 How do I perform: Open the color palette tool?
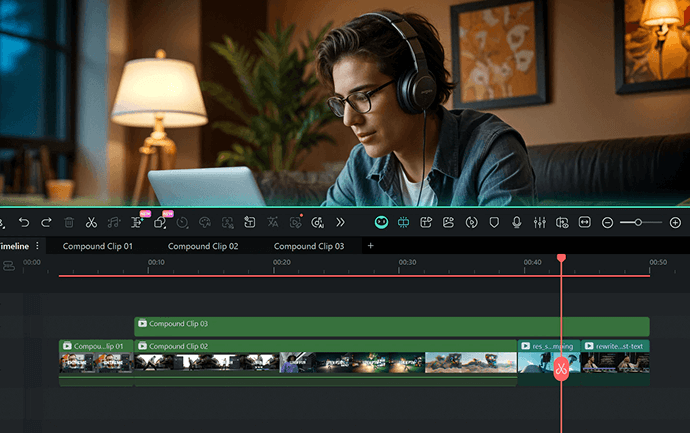coord(205,223)
